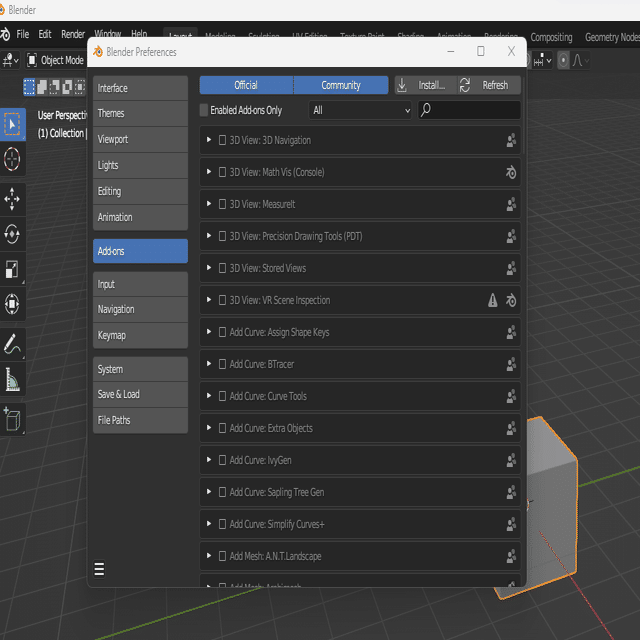Toggle proportional editing icon in header
This screenshot has width=640, height=640.
tap(563, 60)
